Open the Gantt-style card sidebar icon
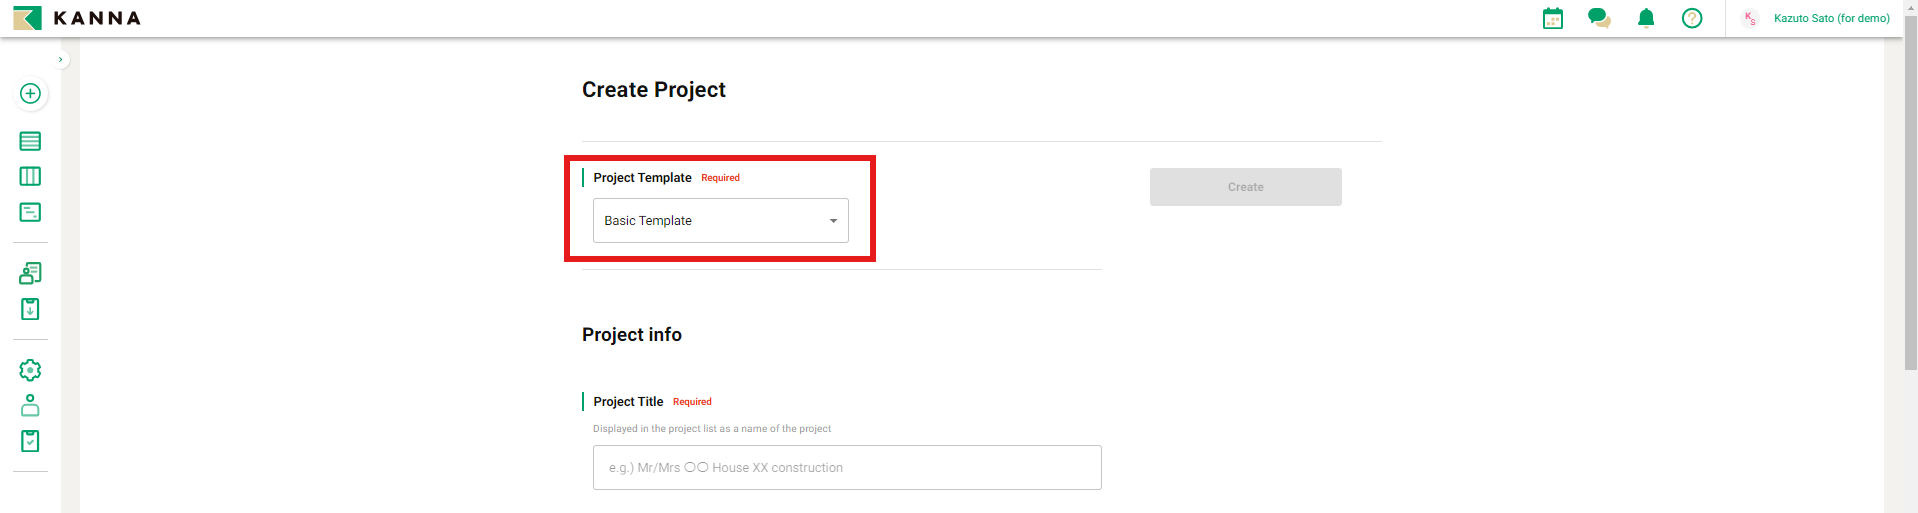This screenshot has height=513, width=1918. pyautogui.click(x=30, y=212)
